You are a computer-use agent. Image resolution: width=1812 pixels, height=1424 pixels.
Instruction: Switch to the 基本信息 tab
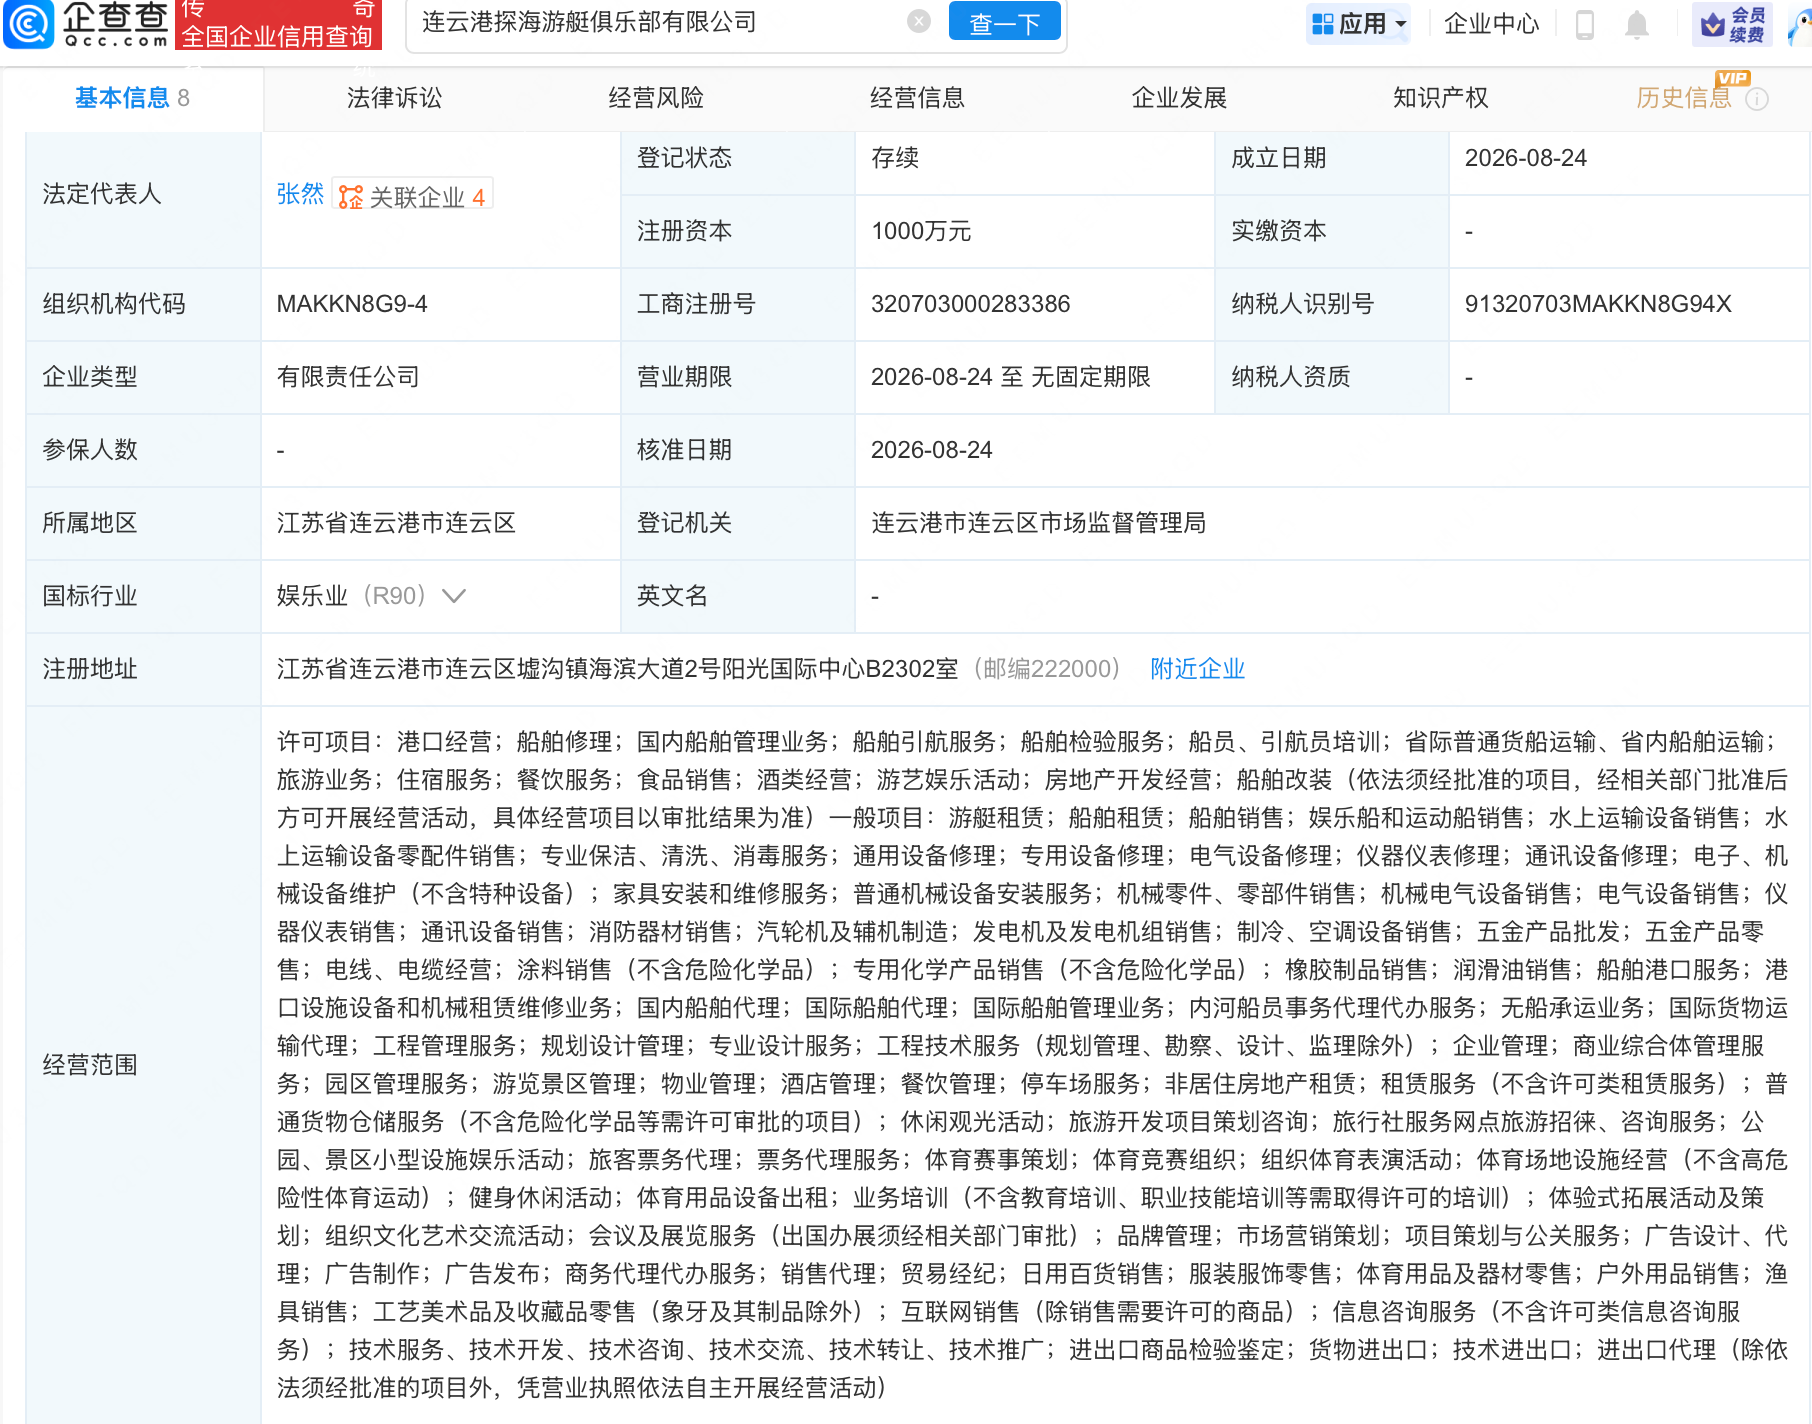(x=132, y=98)
